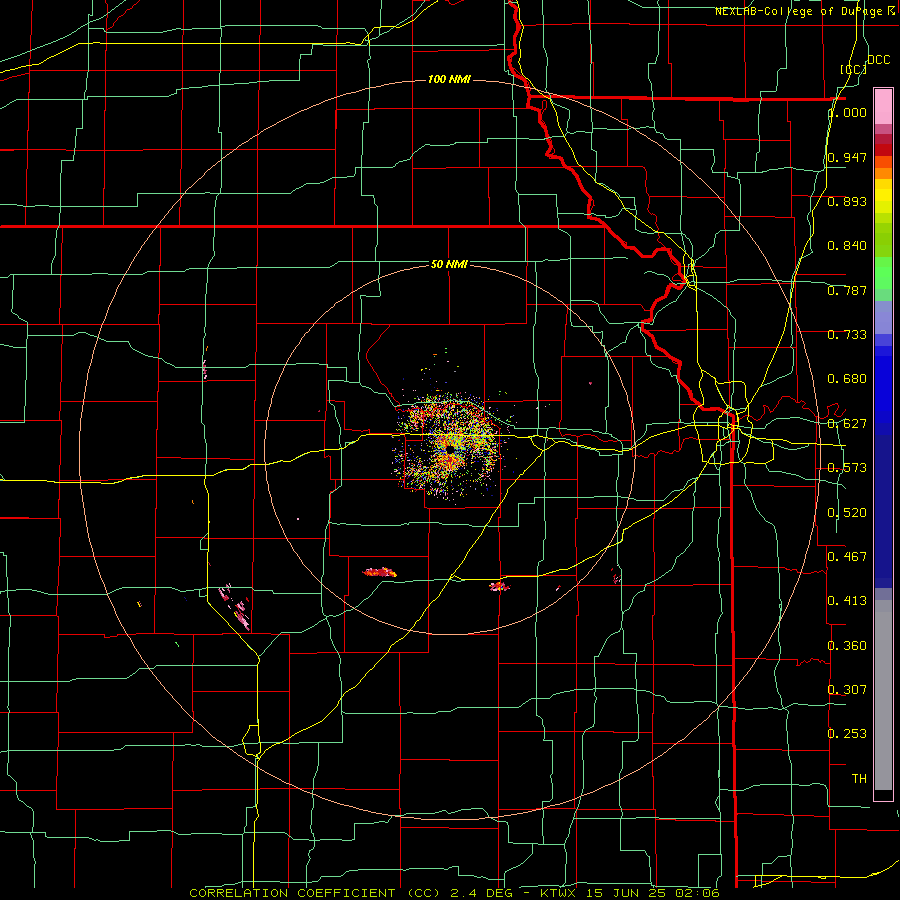Screen dimensions: 900x900
Task: Click the TH threshold label on legend
Action: click(859, 778)
